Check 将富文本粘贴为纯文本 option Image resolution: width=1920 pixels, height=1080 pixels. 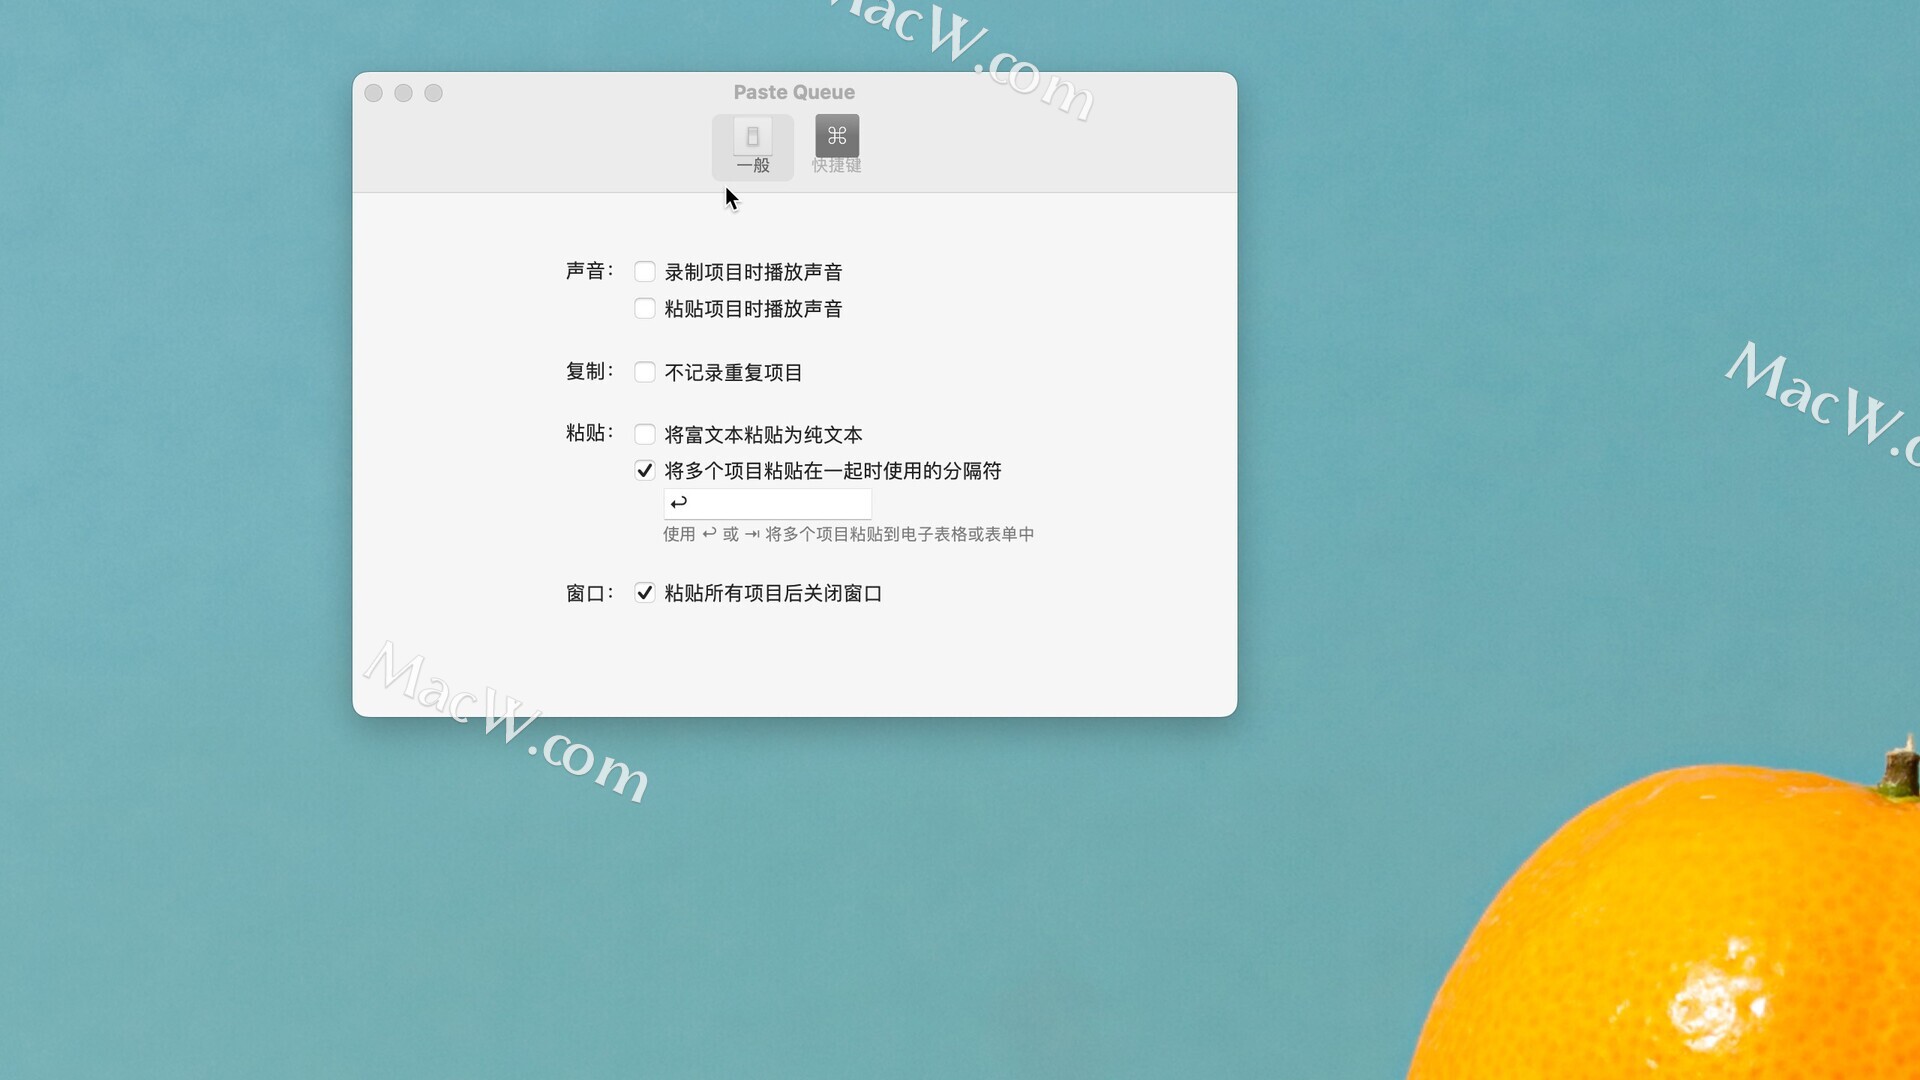pyautogui.click(x=645, y=435)
